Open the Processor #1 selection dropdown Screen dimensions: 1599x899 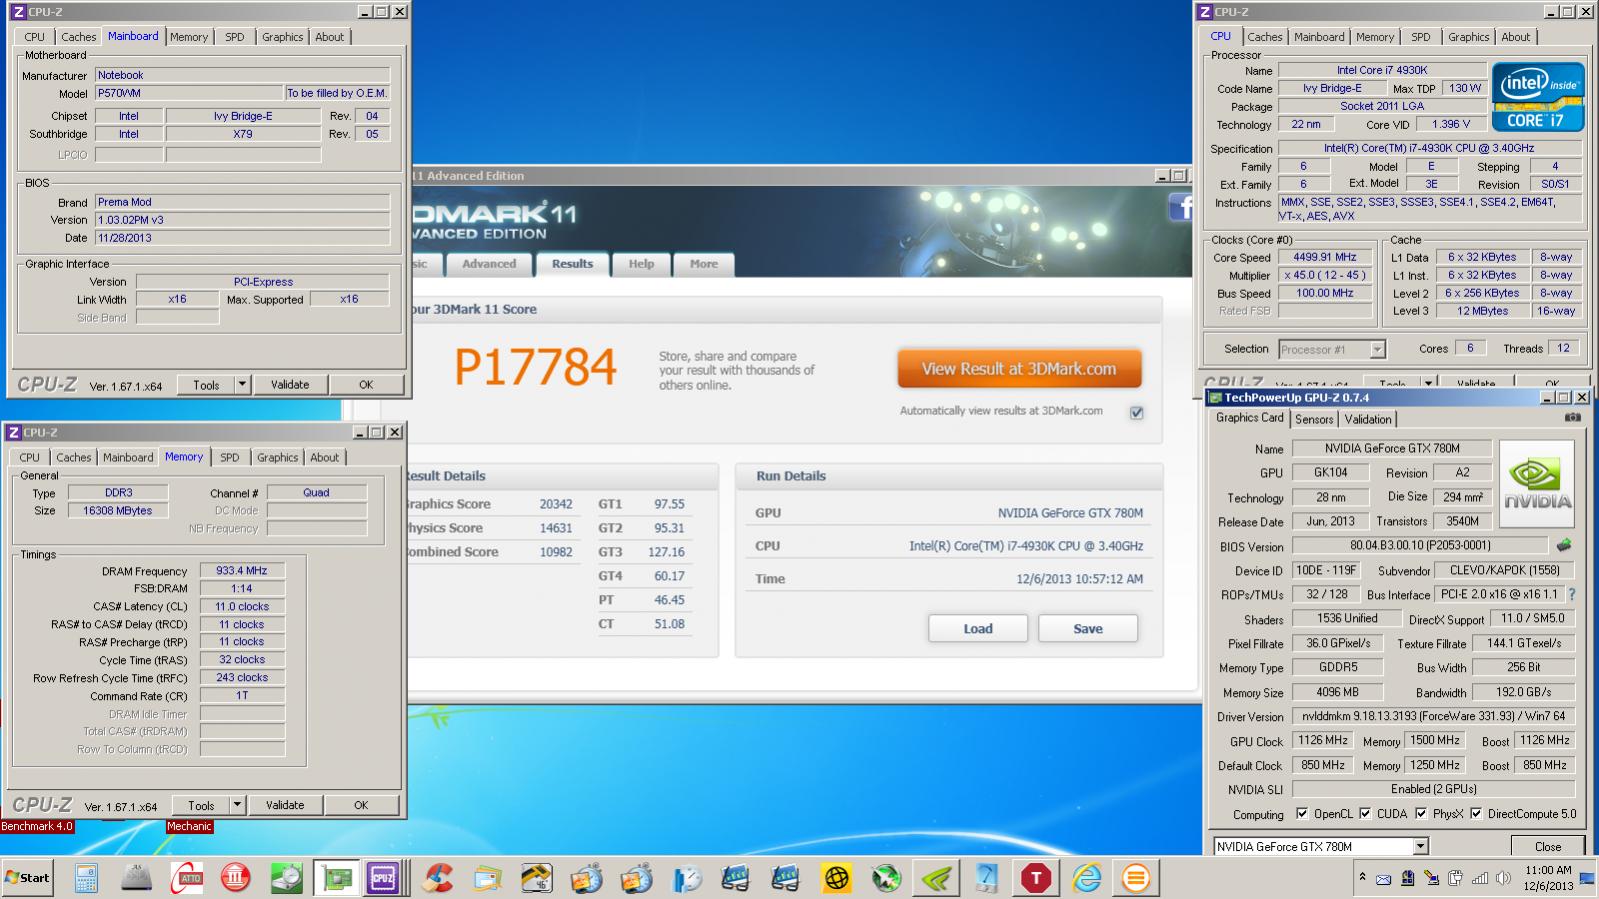(1377, 349)
